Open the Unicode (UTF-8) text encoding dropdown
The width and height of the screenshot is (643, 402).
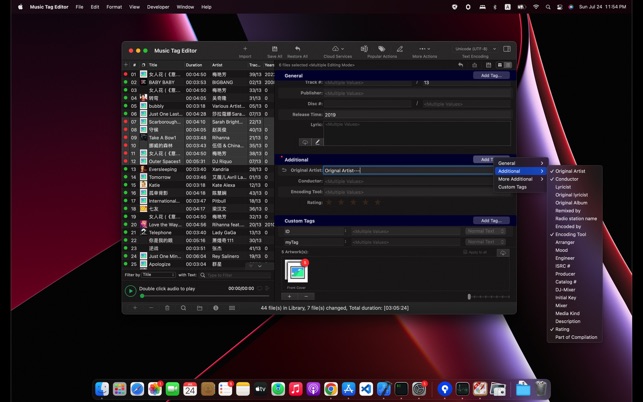[475, 49]
